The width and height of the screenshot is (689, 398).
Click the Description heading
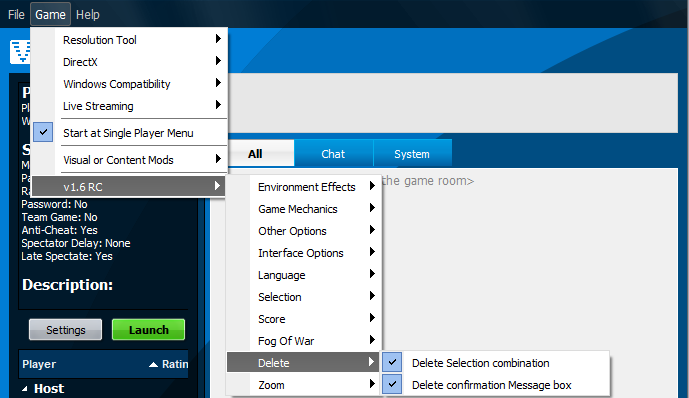point(67,285)
